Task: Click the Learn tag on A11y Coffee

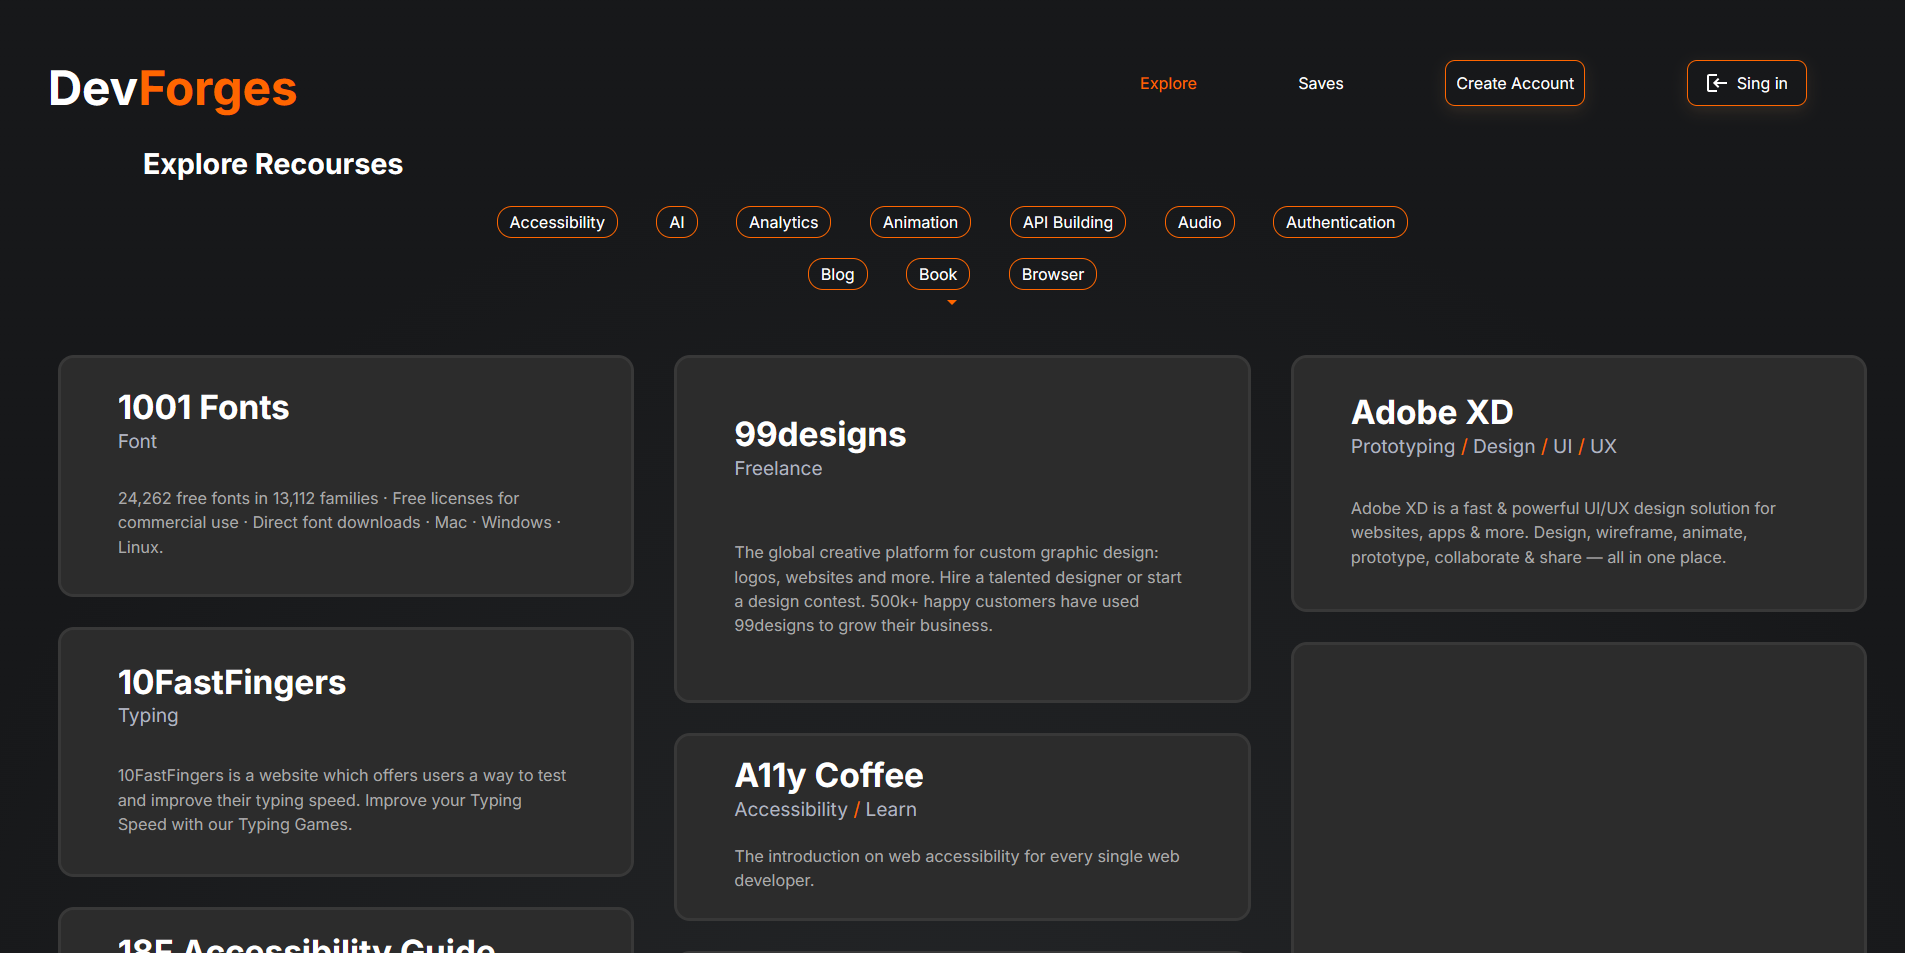Action: (891, 809)
